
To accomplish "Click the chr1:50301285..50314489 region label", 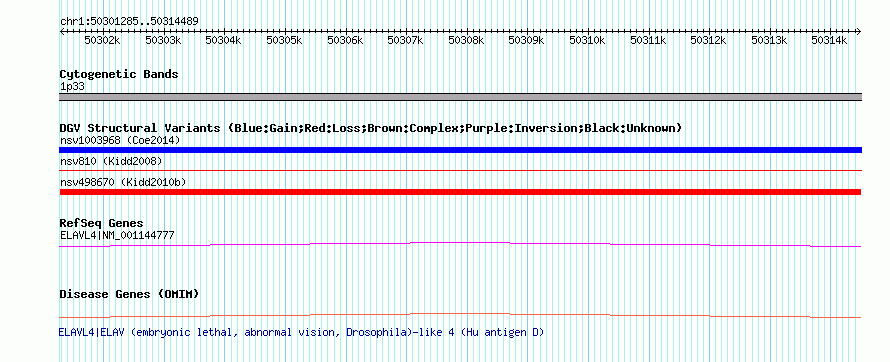I will tap(129, 22).
